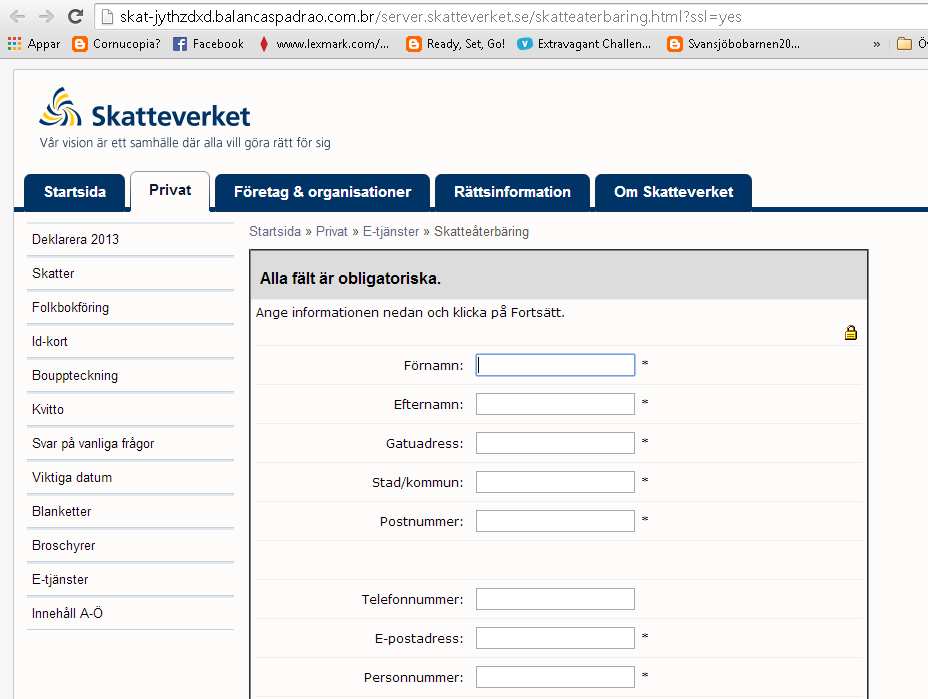The image size is (928, 699).
Task: Open Företag & organisationer tab
Action: tap(322, 192)
